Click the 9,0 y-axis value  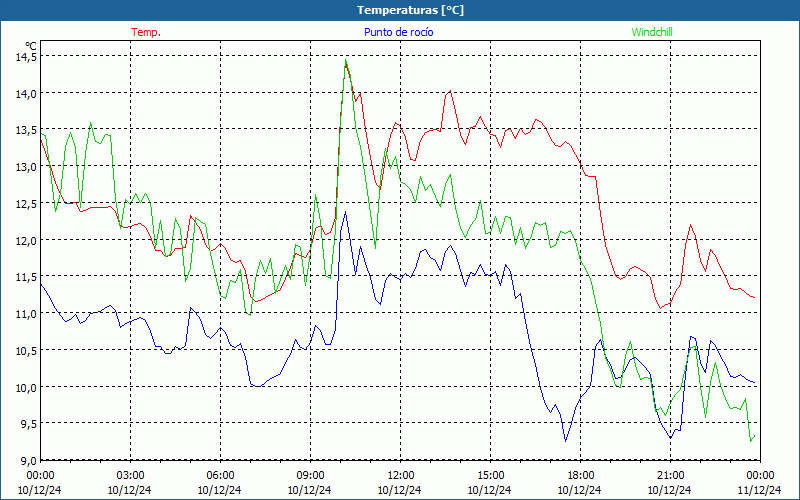[x=28, y=461]
